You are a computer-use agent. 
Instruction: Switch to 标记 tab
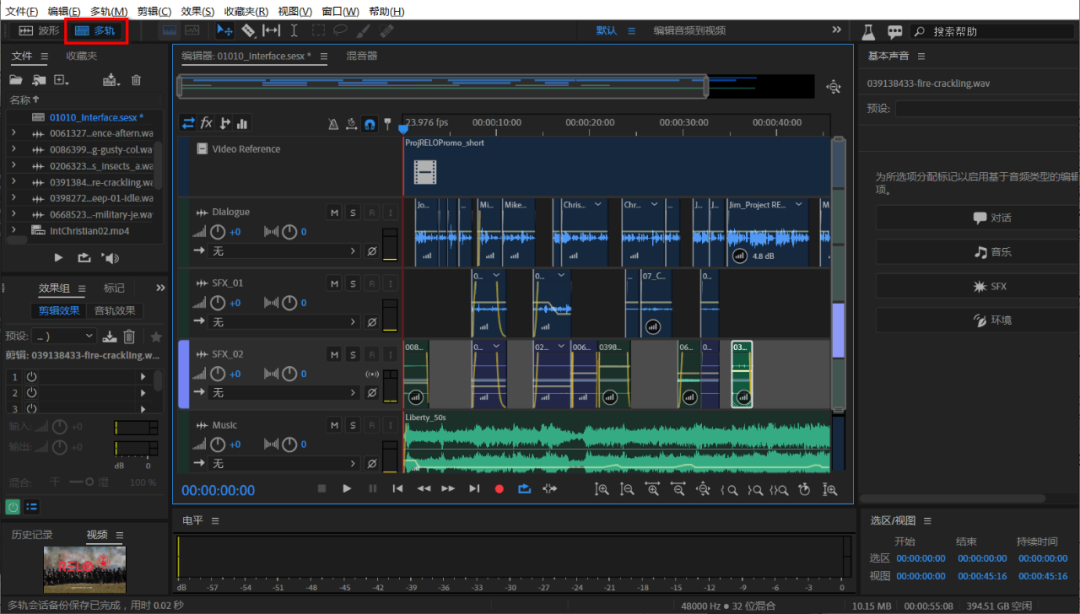114,288
